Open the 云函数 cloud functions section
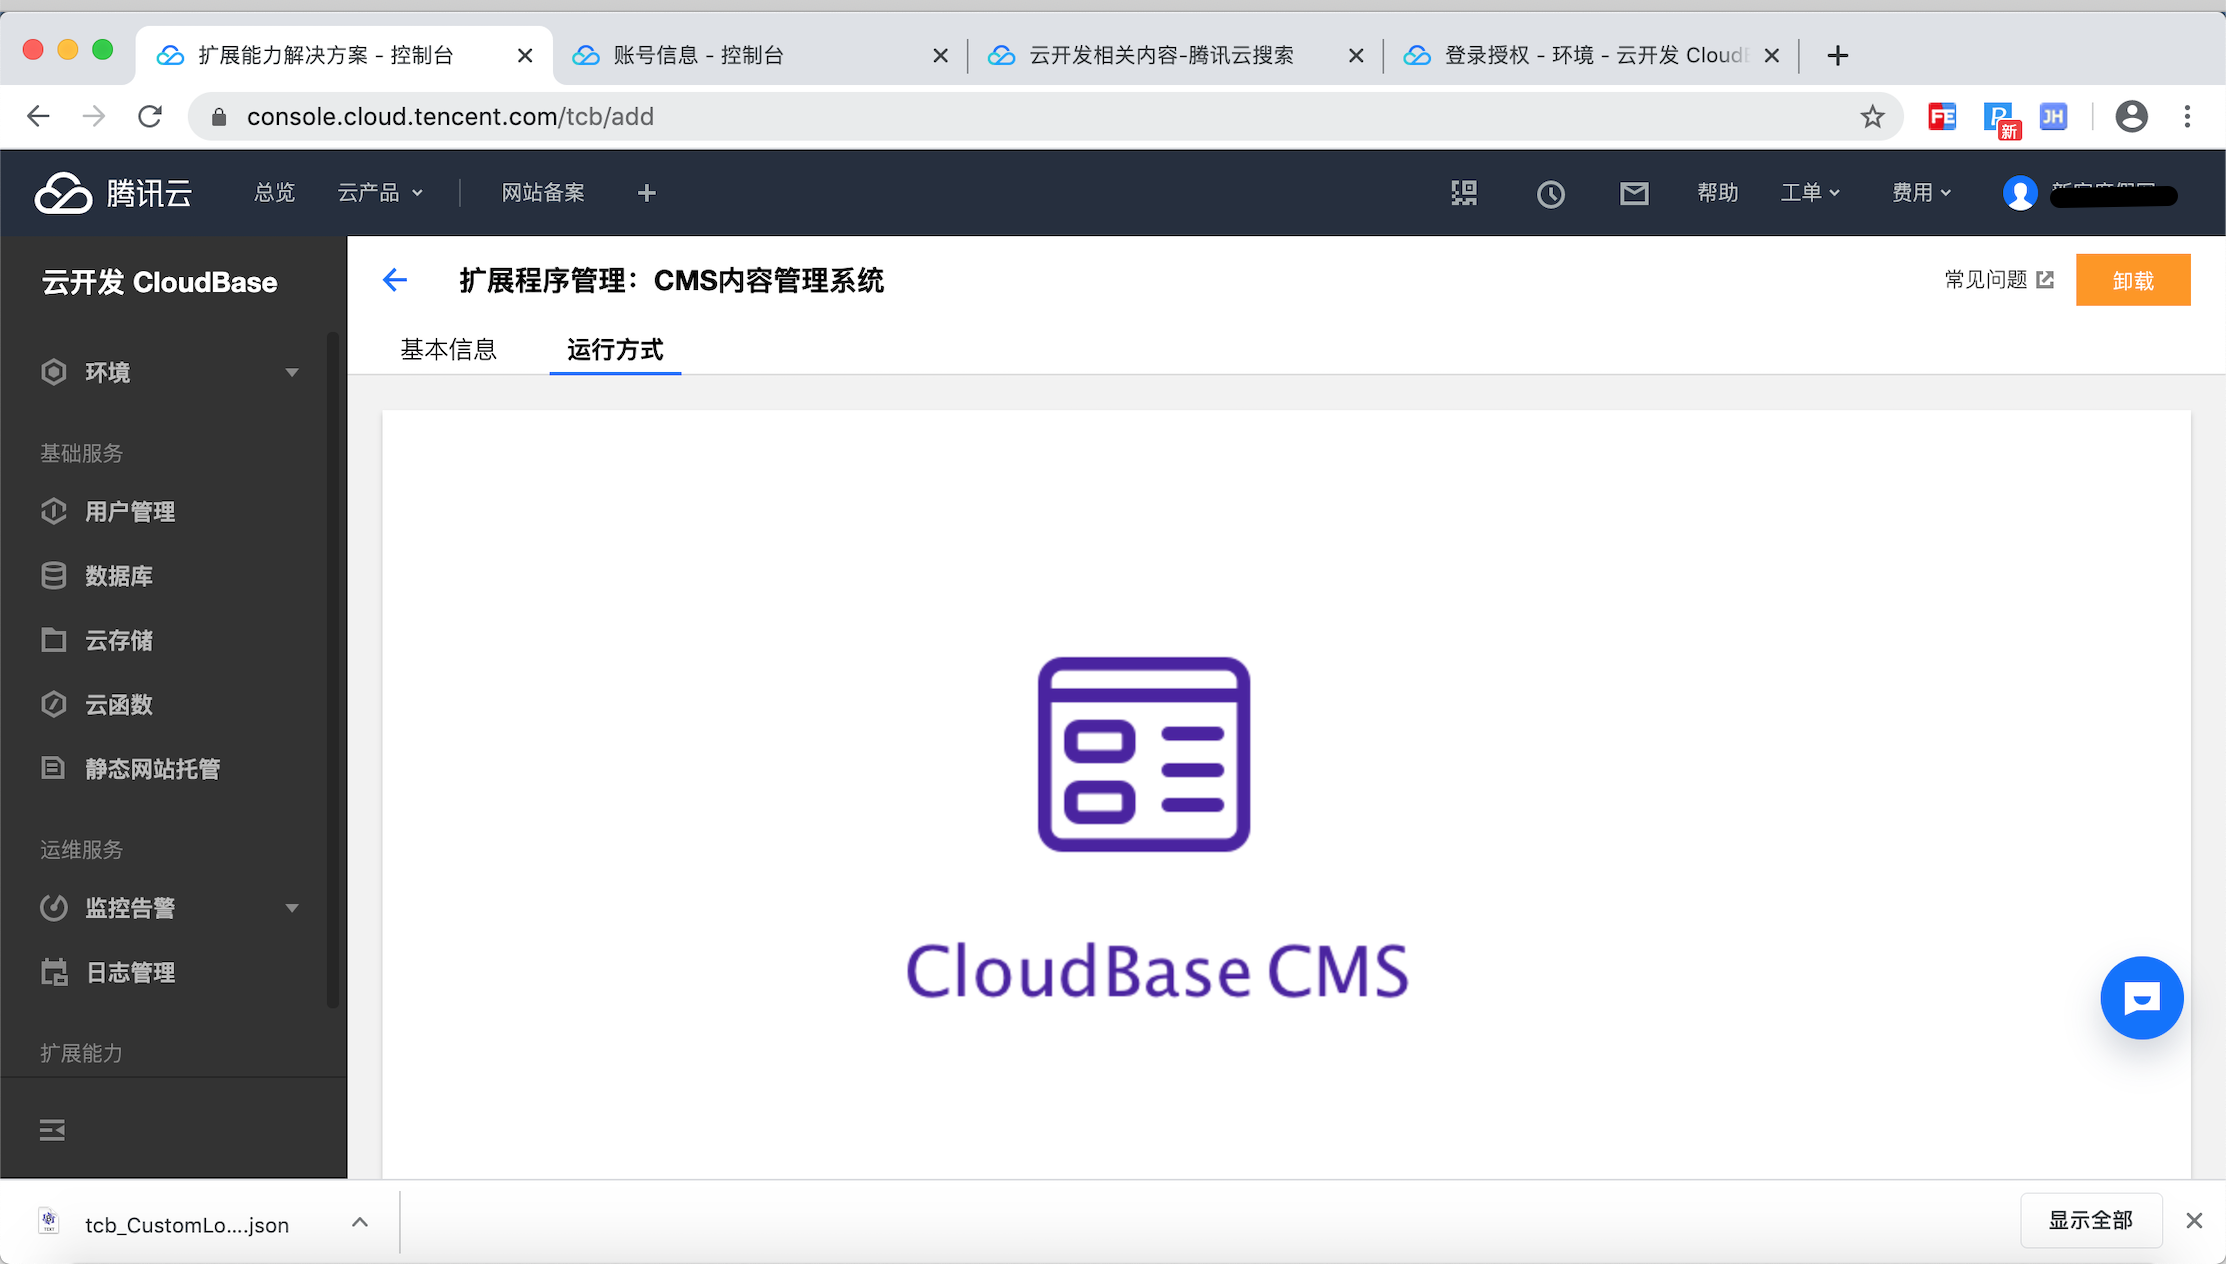This screenshot has height=1264, width=2226. [118, 705]
